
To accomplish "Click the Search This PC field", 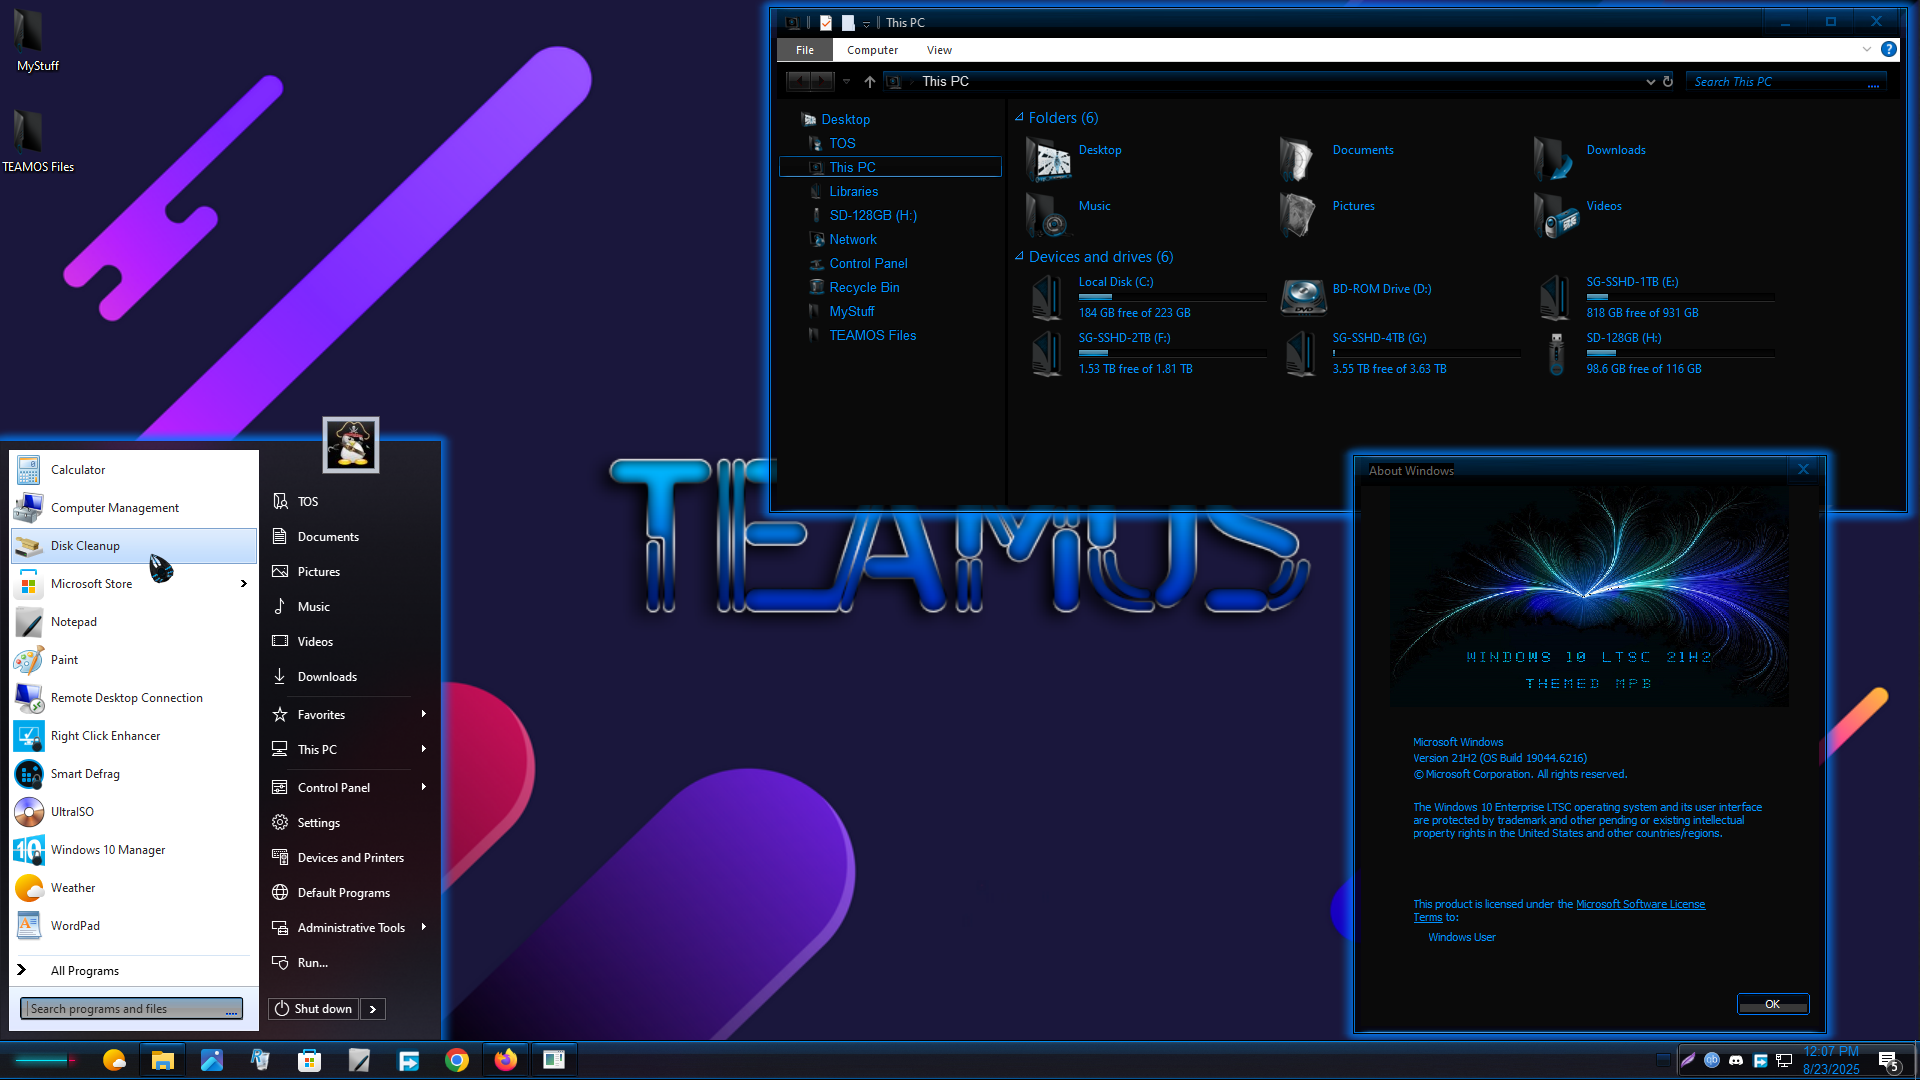I will tap(1786, 82).
